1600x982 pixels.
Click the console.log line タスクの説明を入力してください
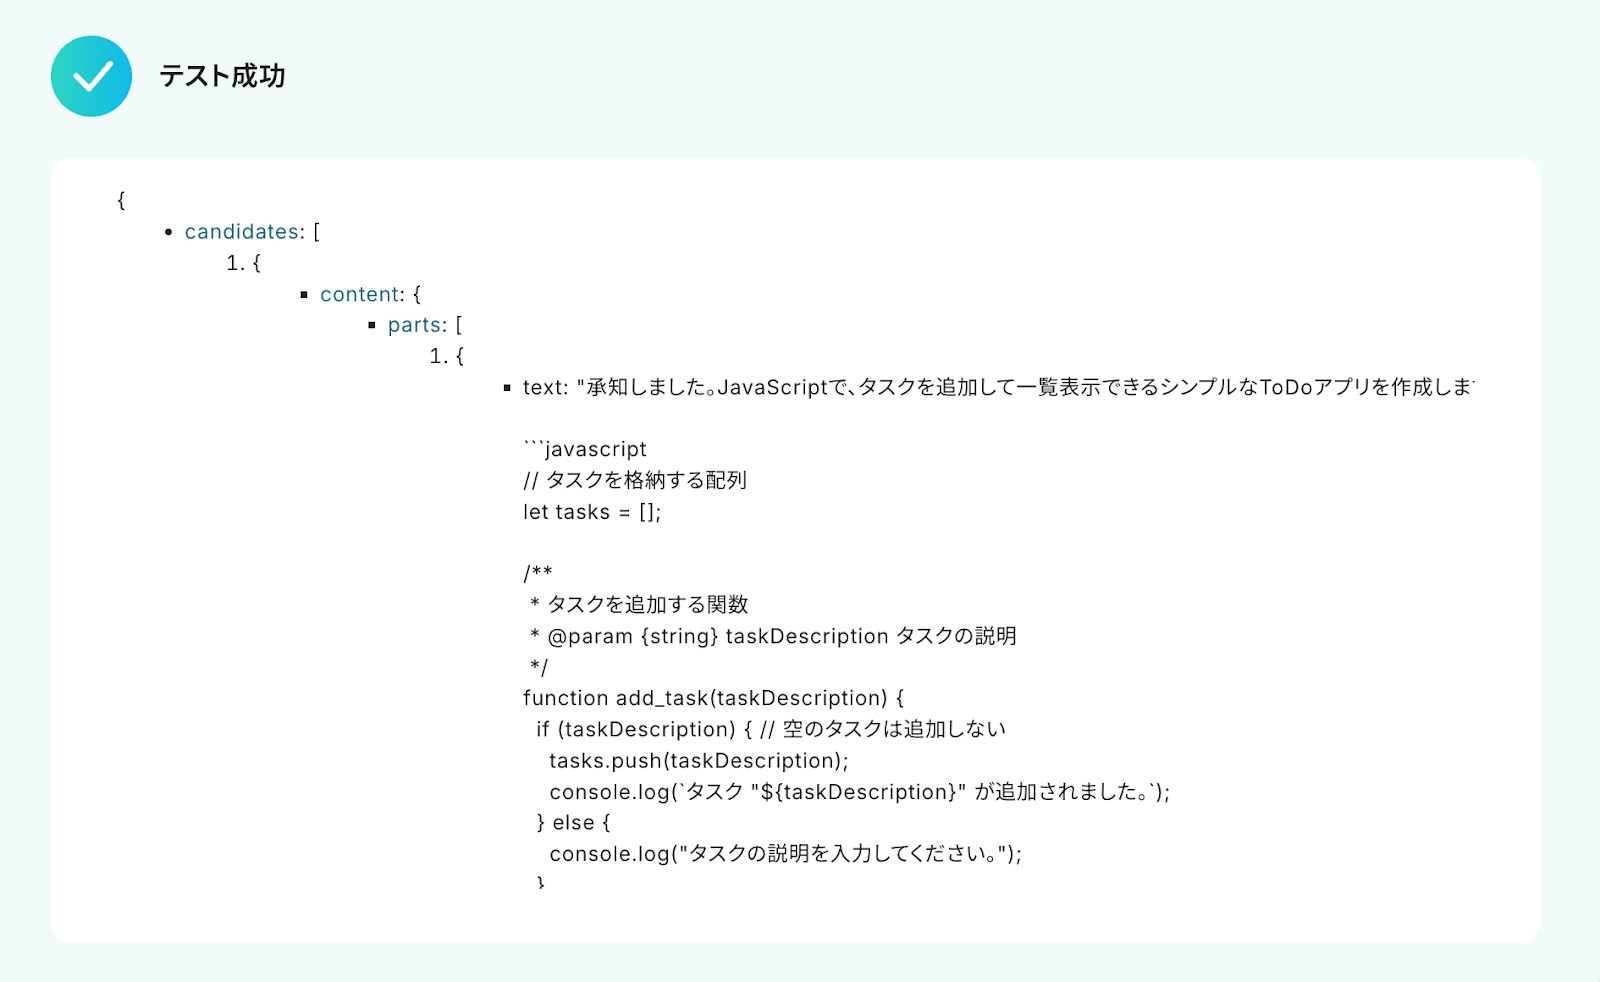click(786, 854)
